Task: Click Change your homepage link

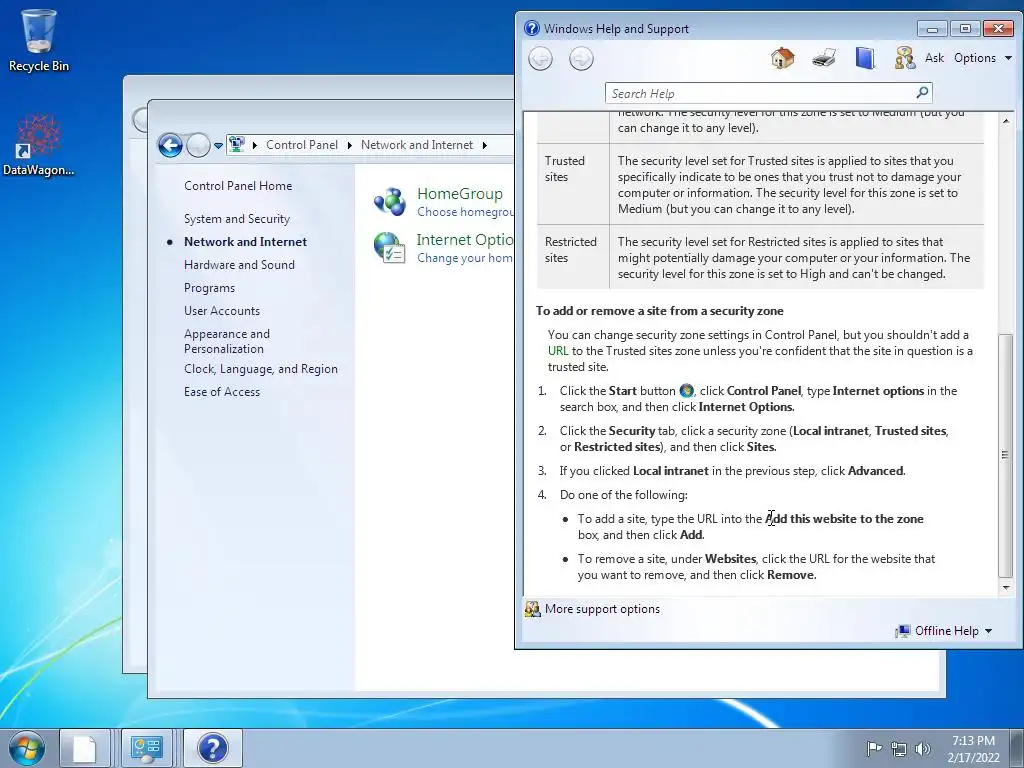Action: (x=465, y=258)
